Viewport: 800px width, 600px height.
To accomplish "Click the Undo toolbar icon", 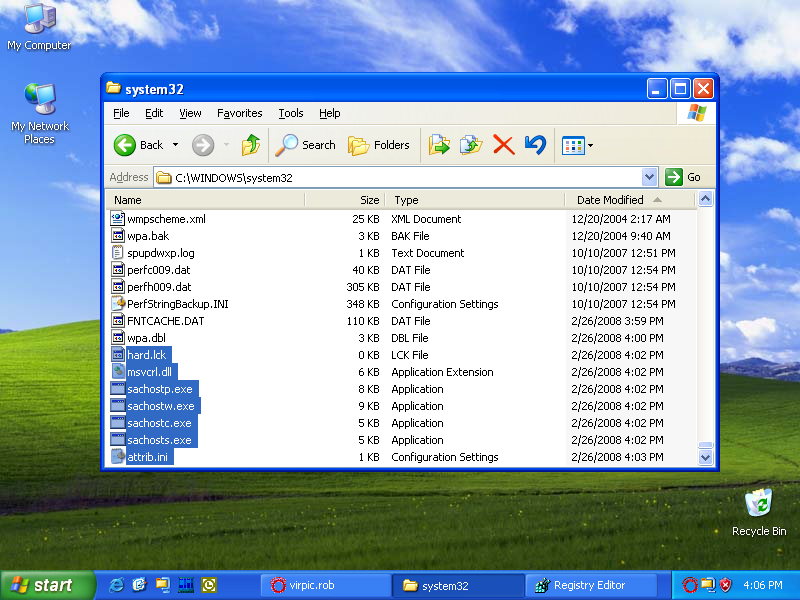I will (x=535, y=145).
